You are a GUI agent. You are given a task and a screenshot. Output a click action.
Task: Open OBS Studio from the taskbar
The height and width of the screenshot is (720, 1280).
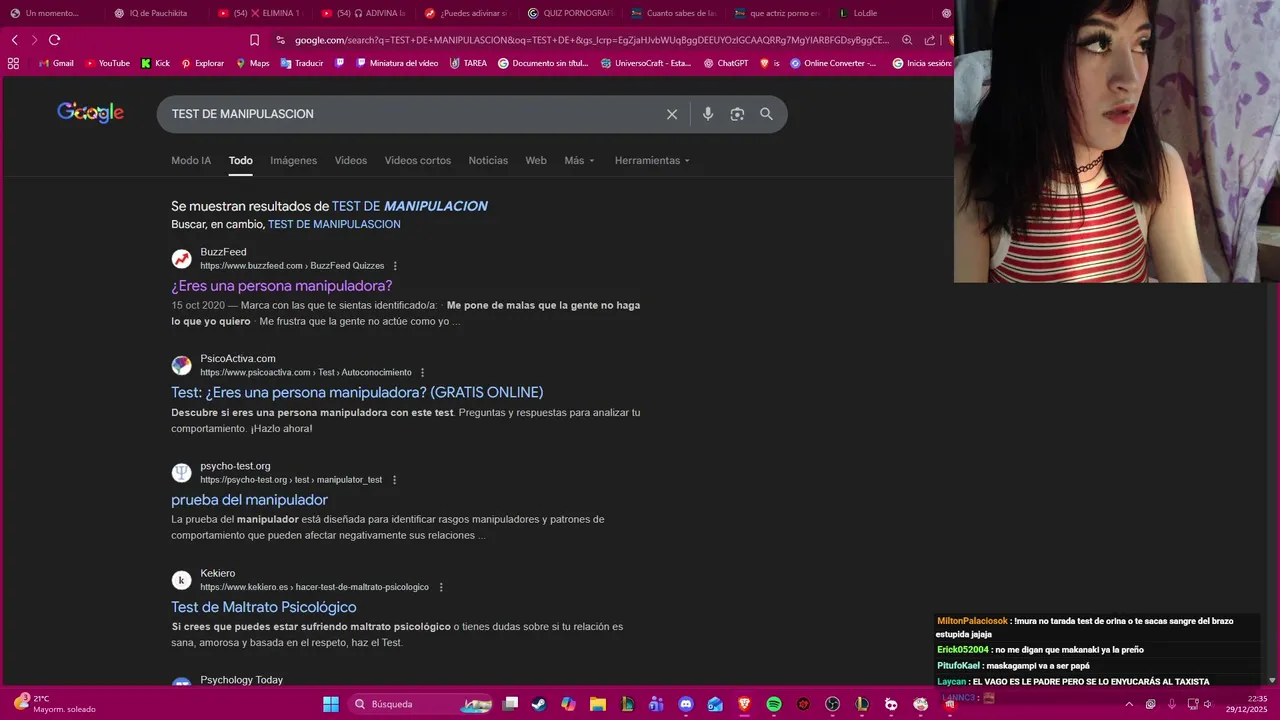(x=832, y=704)
